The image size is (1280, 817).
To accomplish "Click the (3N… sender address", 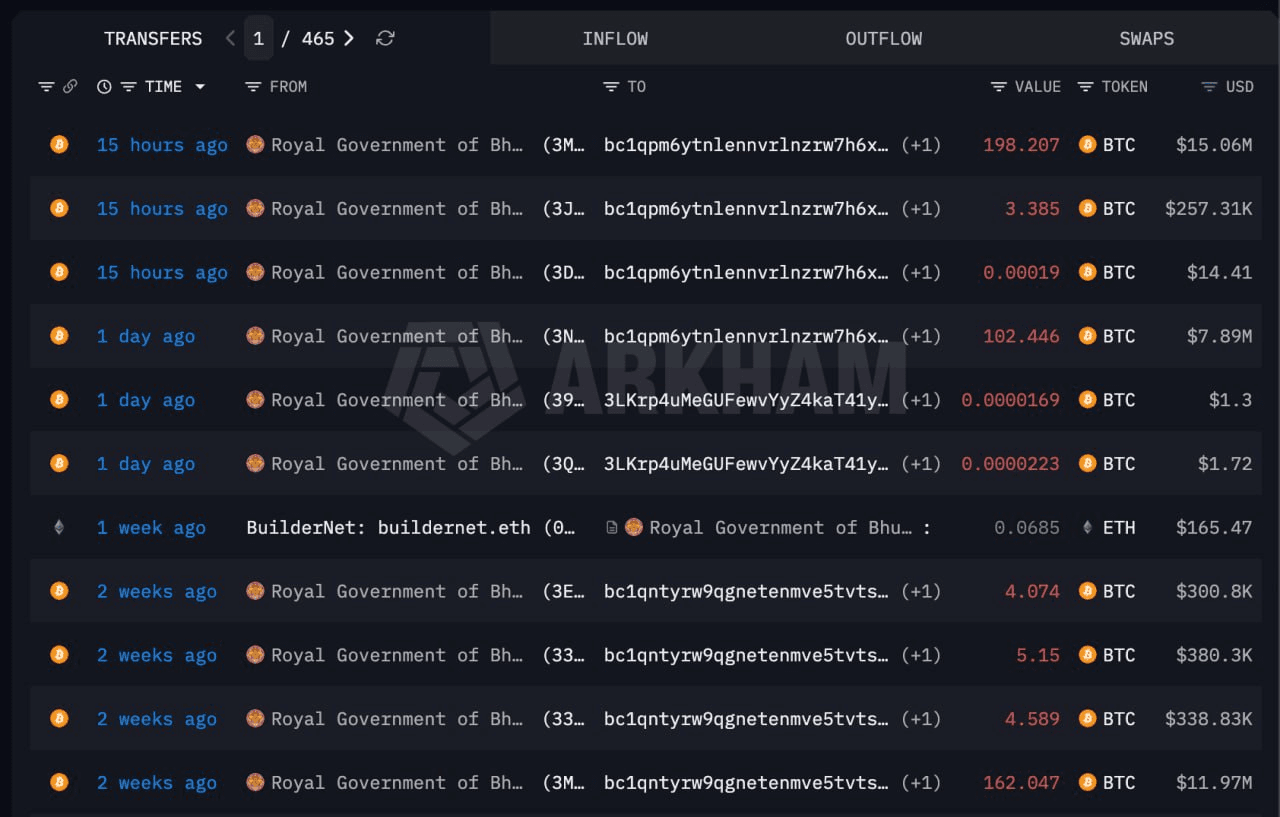I will [563, 336].
